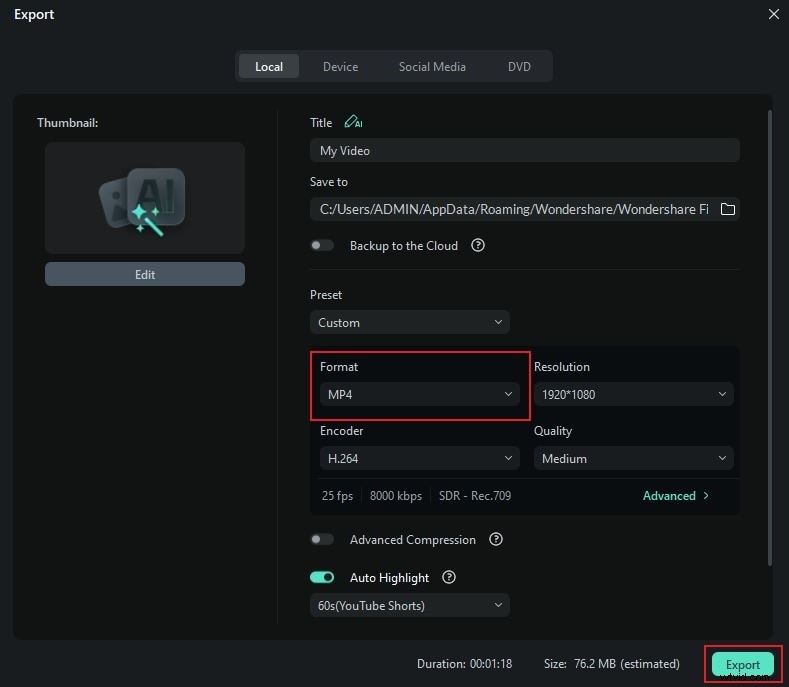The height and width of the screenshot is (687, 789).
Task: Click the Edit thumbnail button
Action: point(145,274)
